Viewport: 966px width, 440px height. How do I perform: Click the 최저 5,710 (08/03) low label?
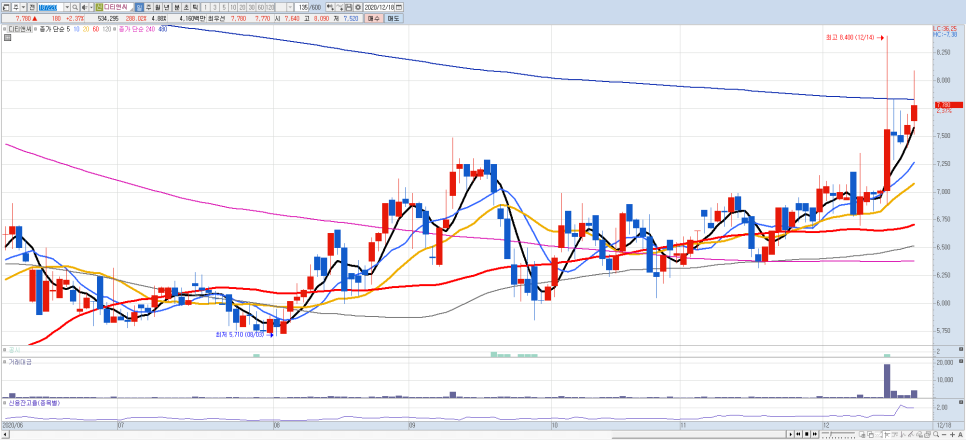click(x=240, y=335)
